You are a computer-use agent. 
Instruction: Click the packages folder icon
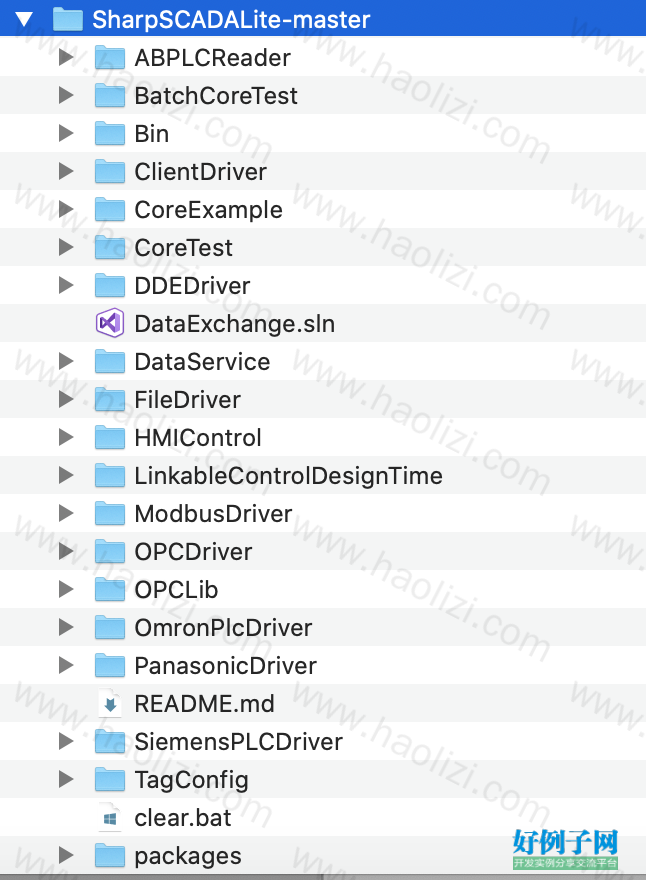click(x=110, y=855)
